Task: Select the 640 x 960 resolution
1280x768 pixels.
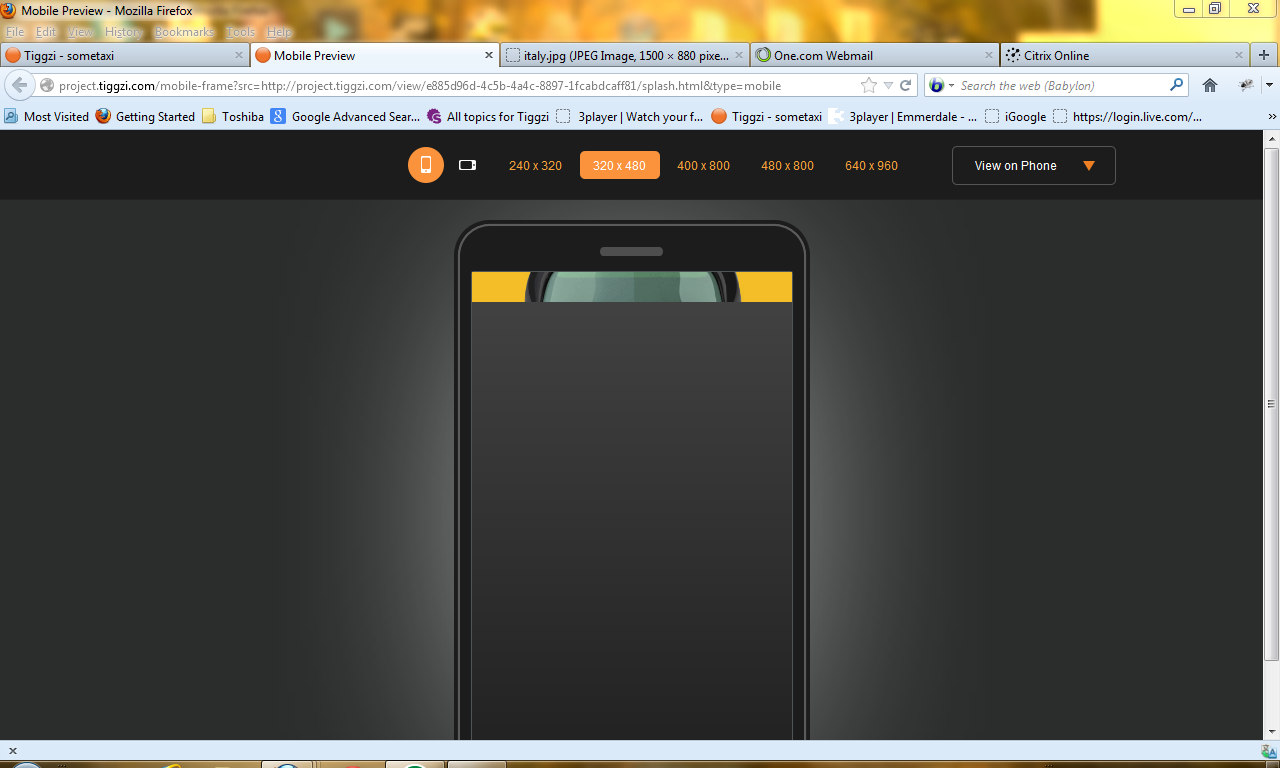Action: (x=871, y=166)
